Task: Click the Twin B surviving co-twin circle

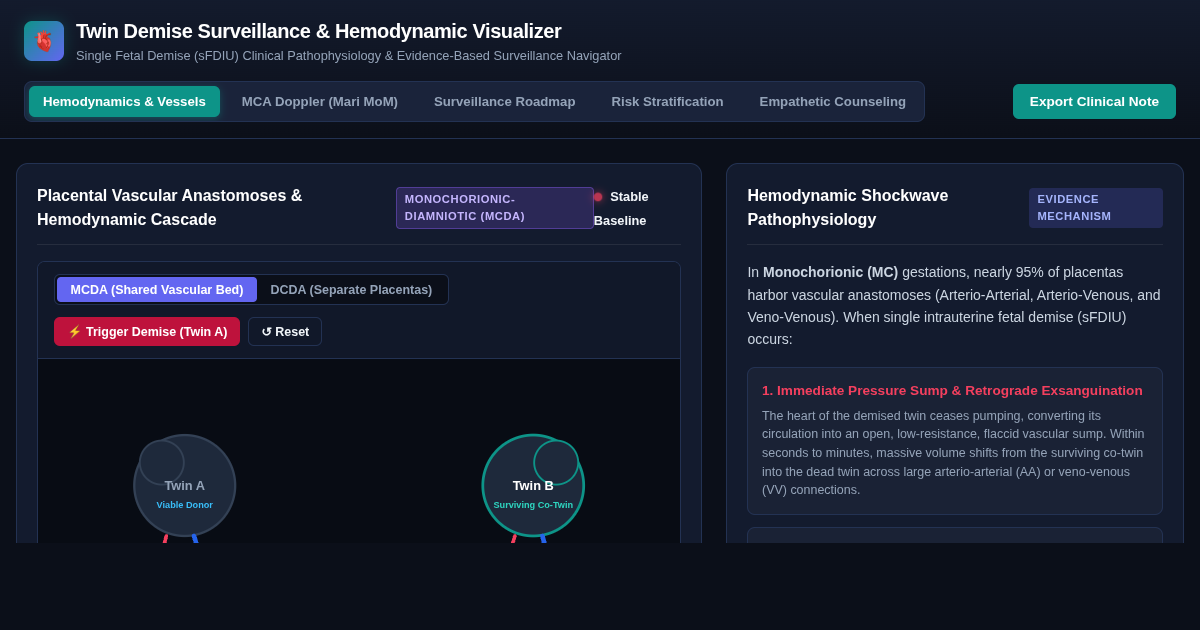Action: [533, 485]
